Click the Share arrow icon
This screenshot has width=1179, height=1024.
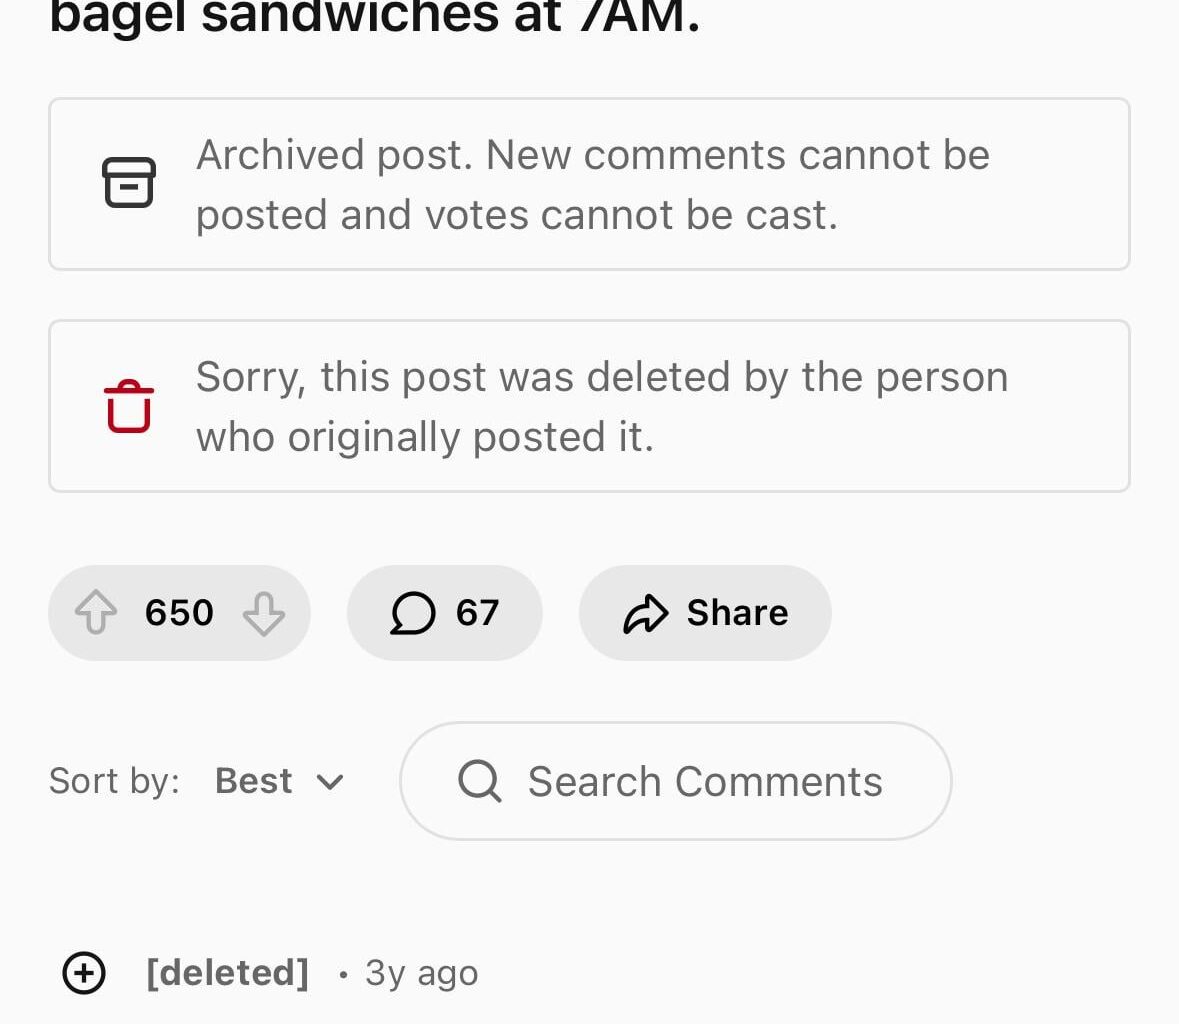tap(646, 613)
